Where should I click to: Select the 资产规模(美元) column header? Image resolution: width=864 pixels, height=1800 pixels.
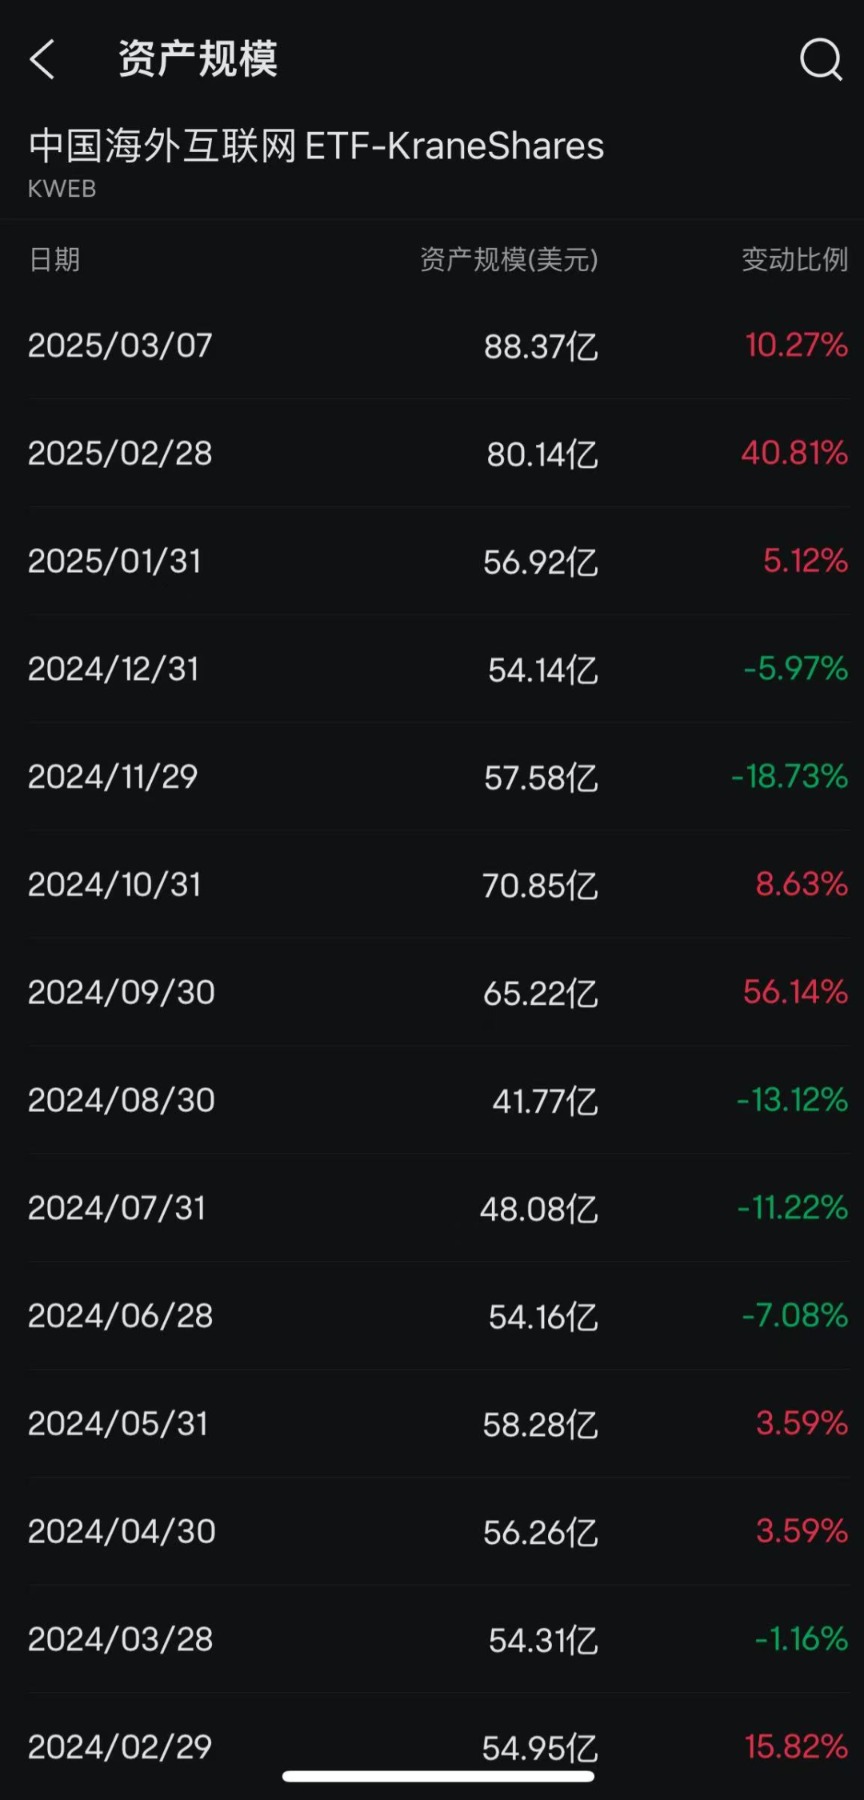tap(508, 260)
